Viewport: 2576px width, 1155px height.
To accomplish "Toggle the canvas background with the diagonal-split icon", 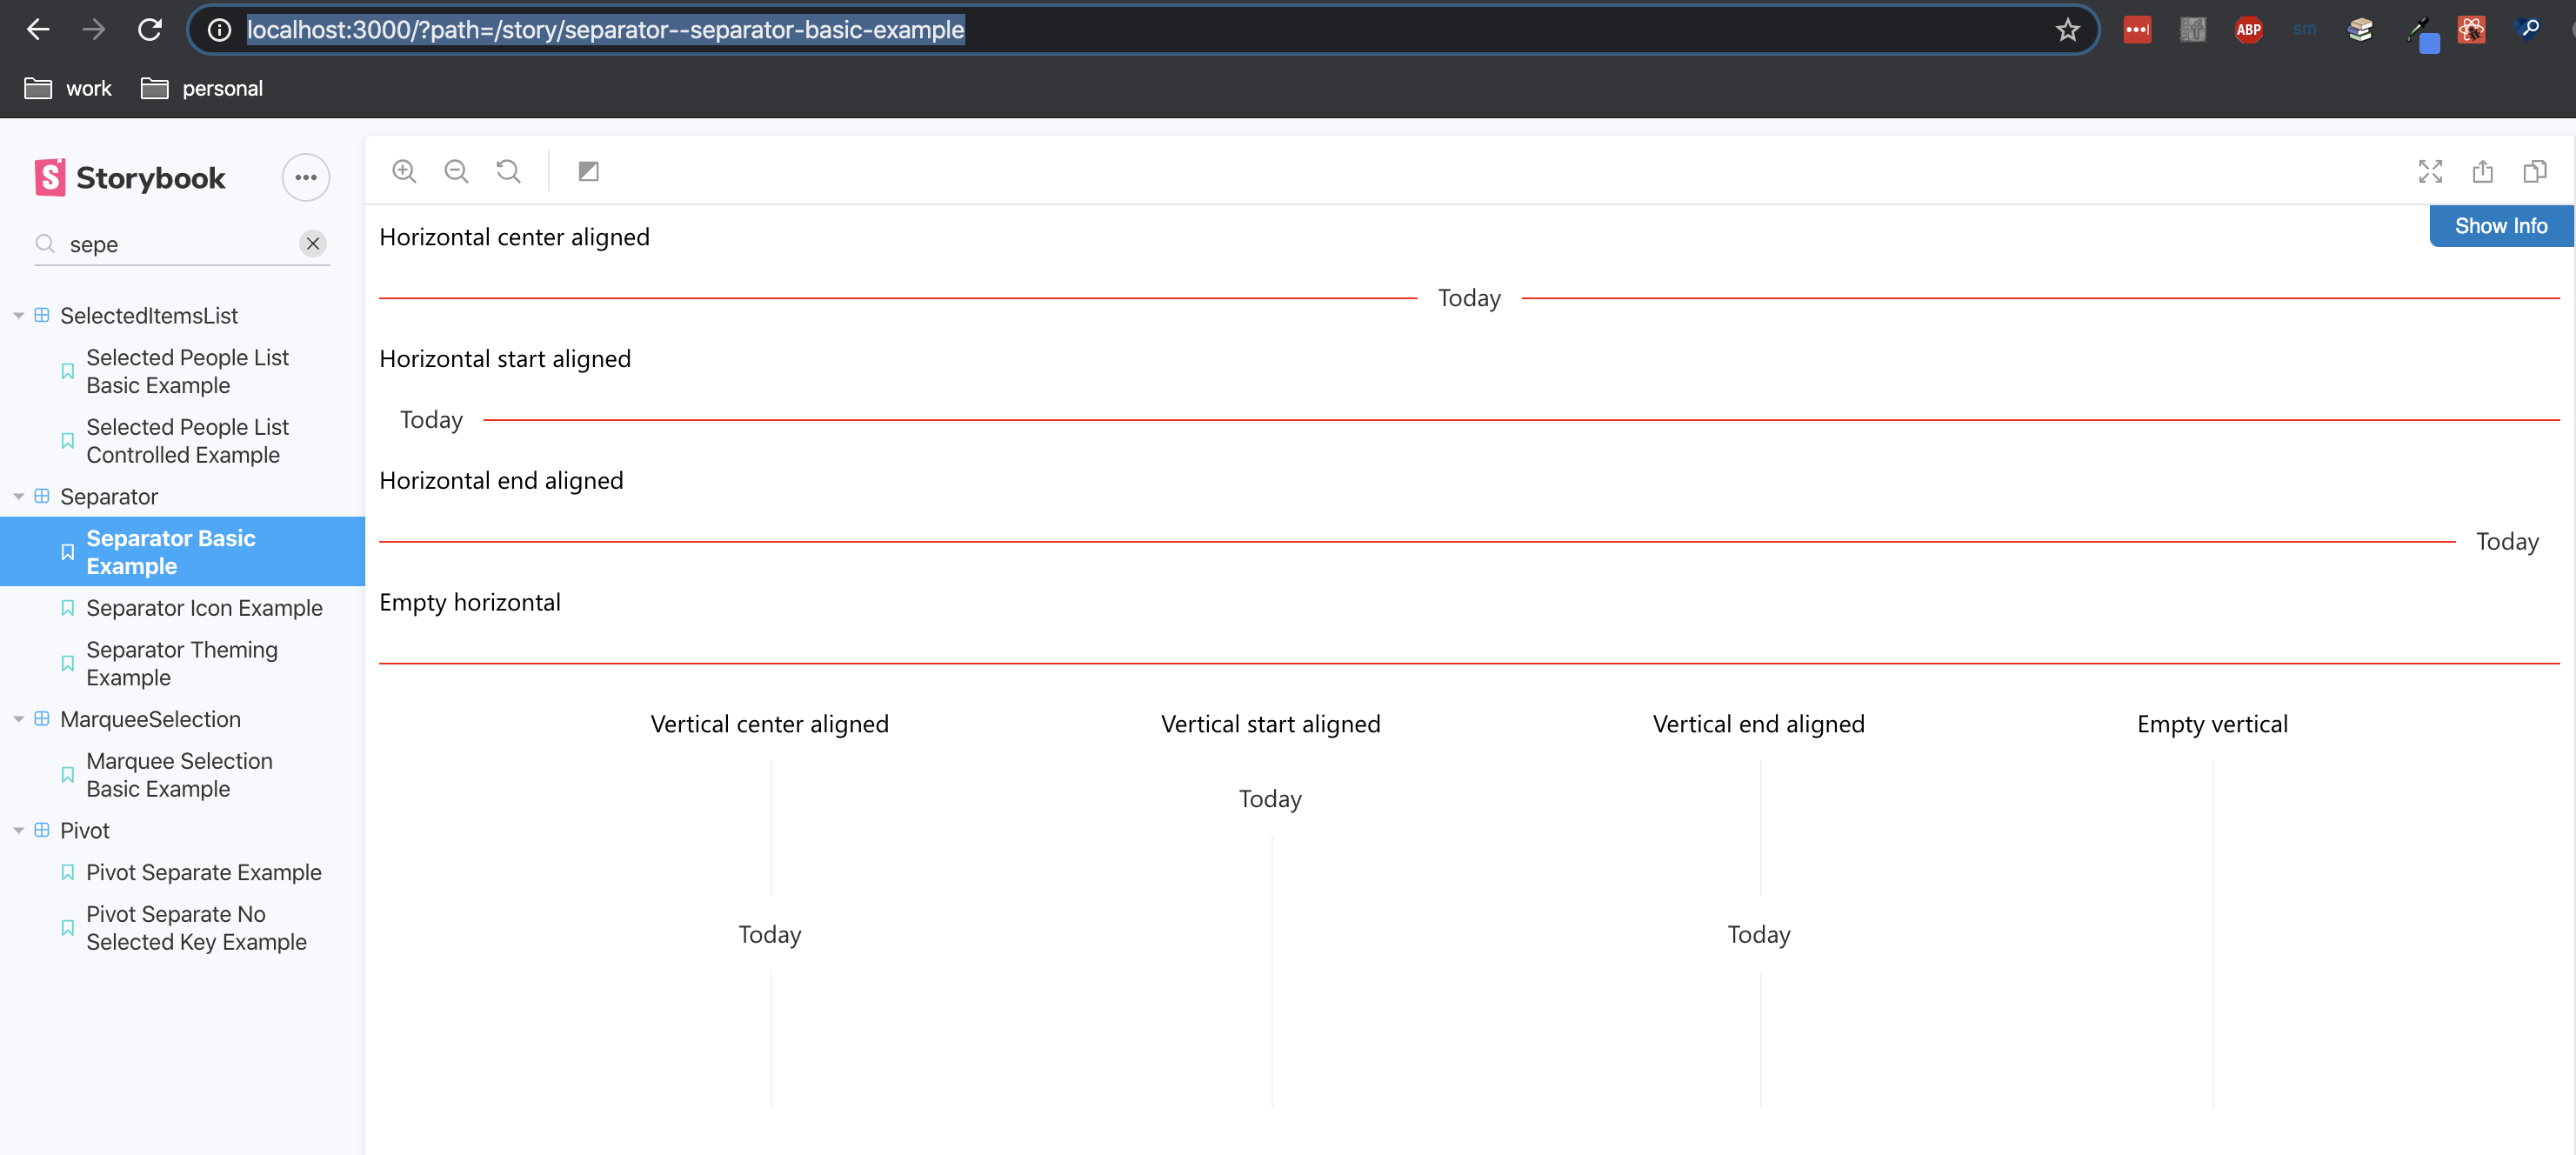I will tap(588, 170).
